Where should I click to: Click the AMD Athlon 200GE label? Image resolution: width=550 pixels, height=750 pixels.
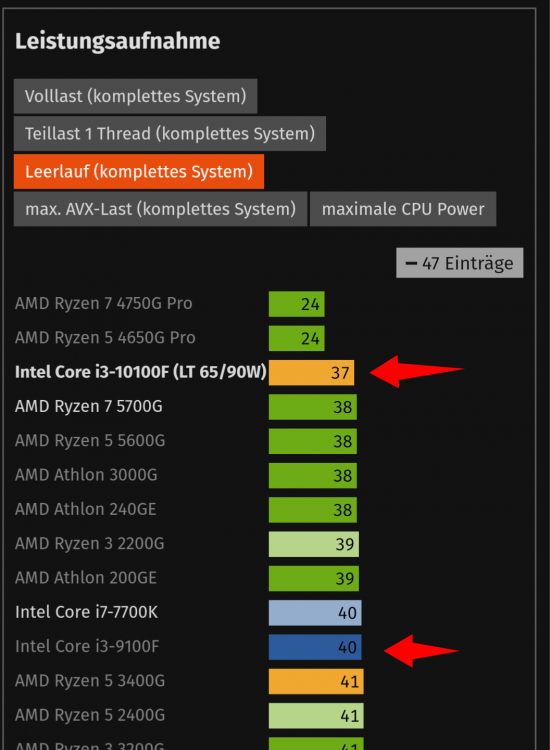tap(86, 578)
